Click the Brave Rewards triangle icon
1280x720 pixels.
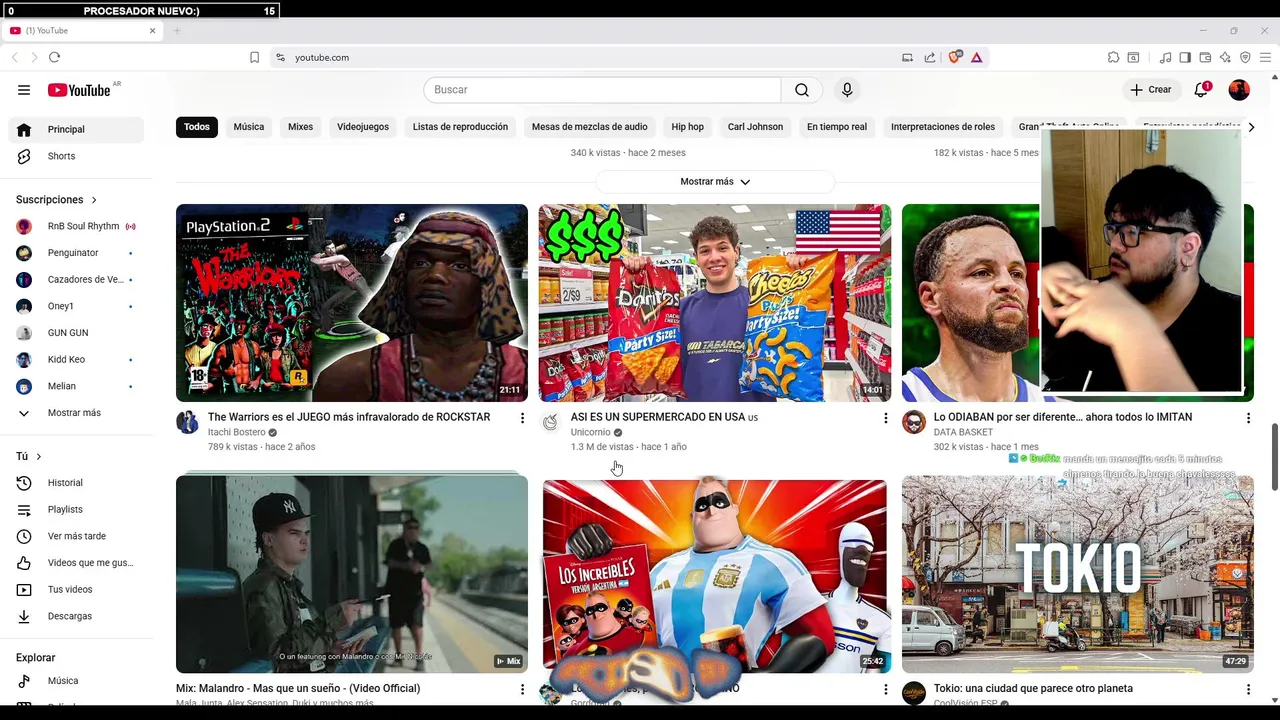coord(976,58)
